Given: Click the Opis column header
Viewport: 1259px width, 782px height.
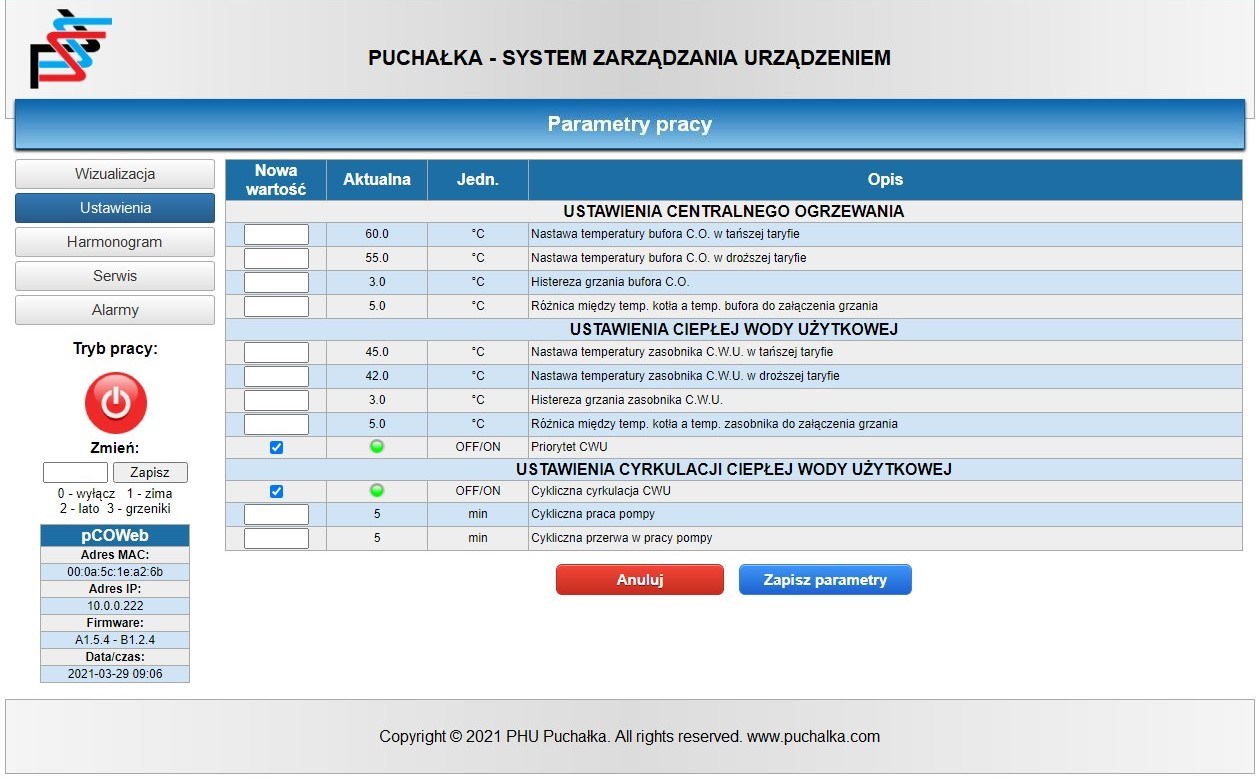Looking at the screenshot, I should tap(885, 180).
